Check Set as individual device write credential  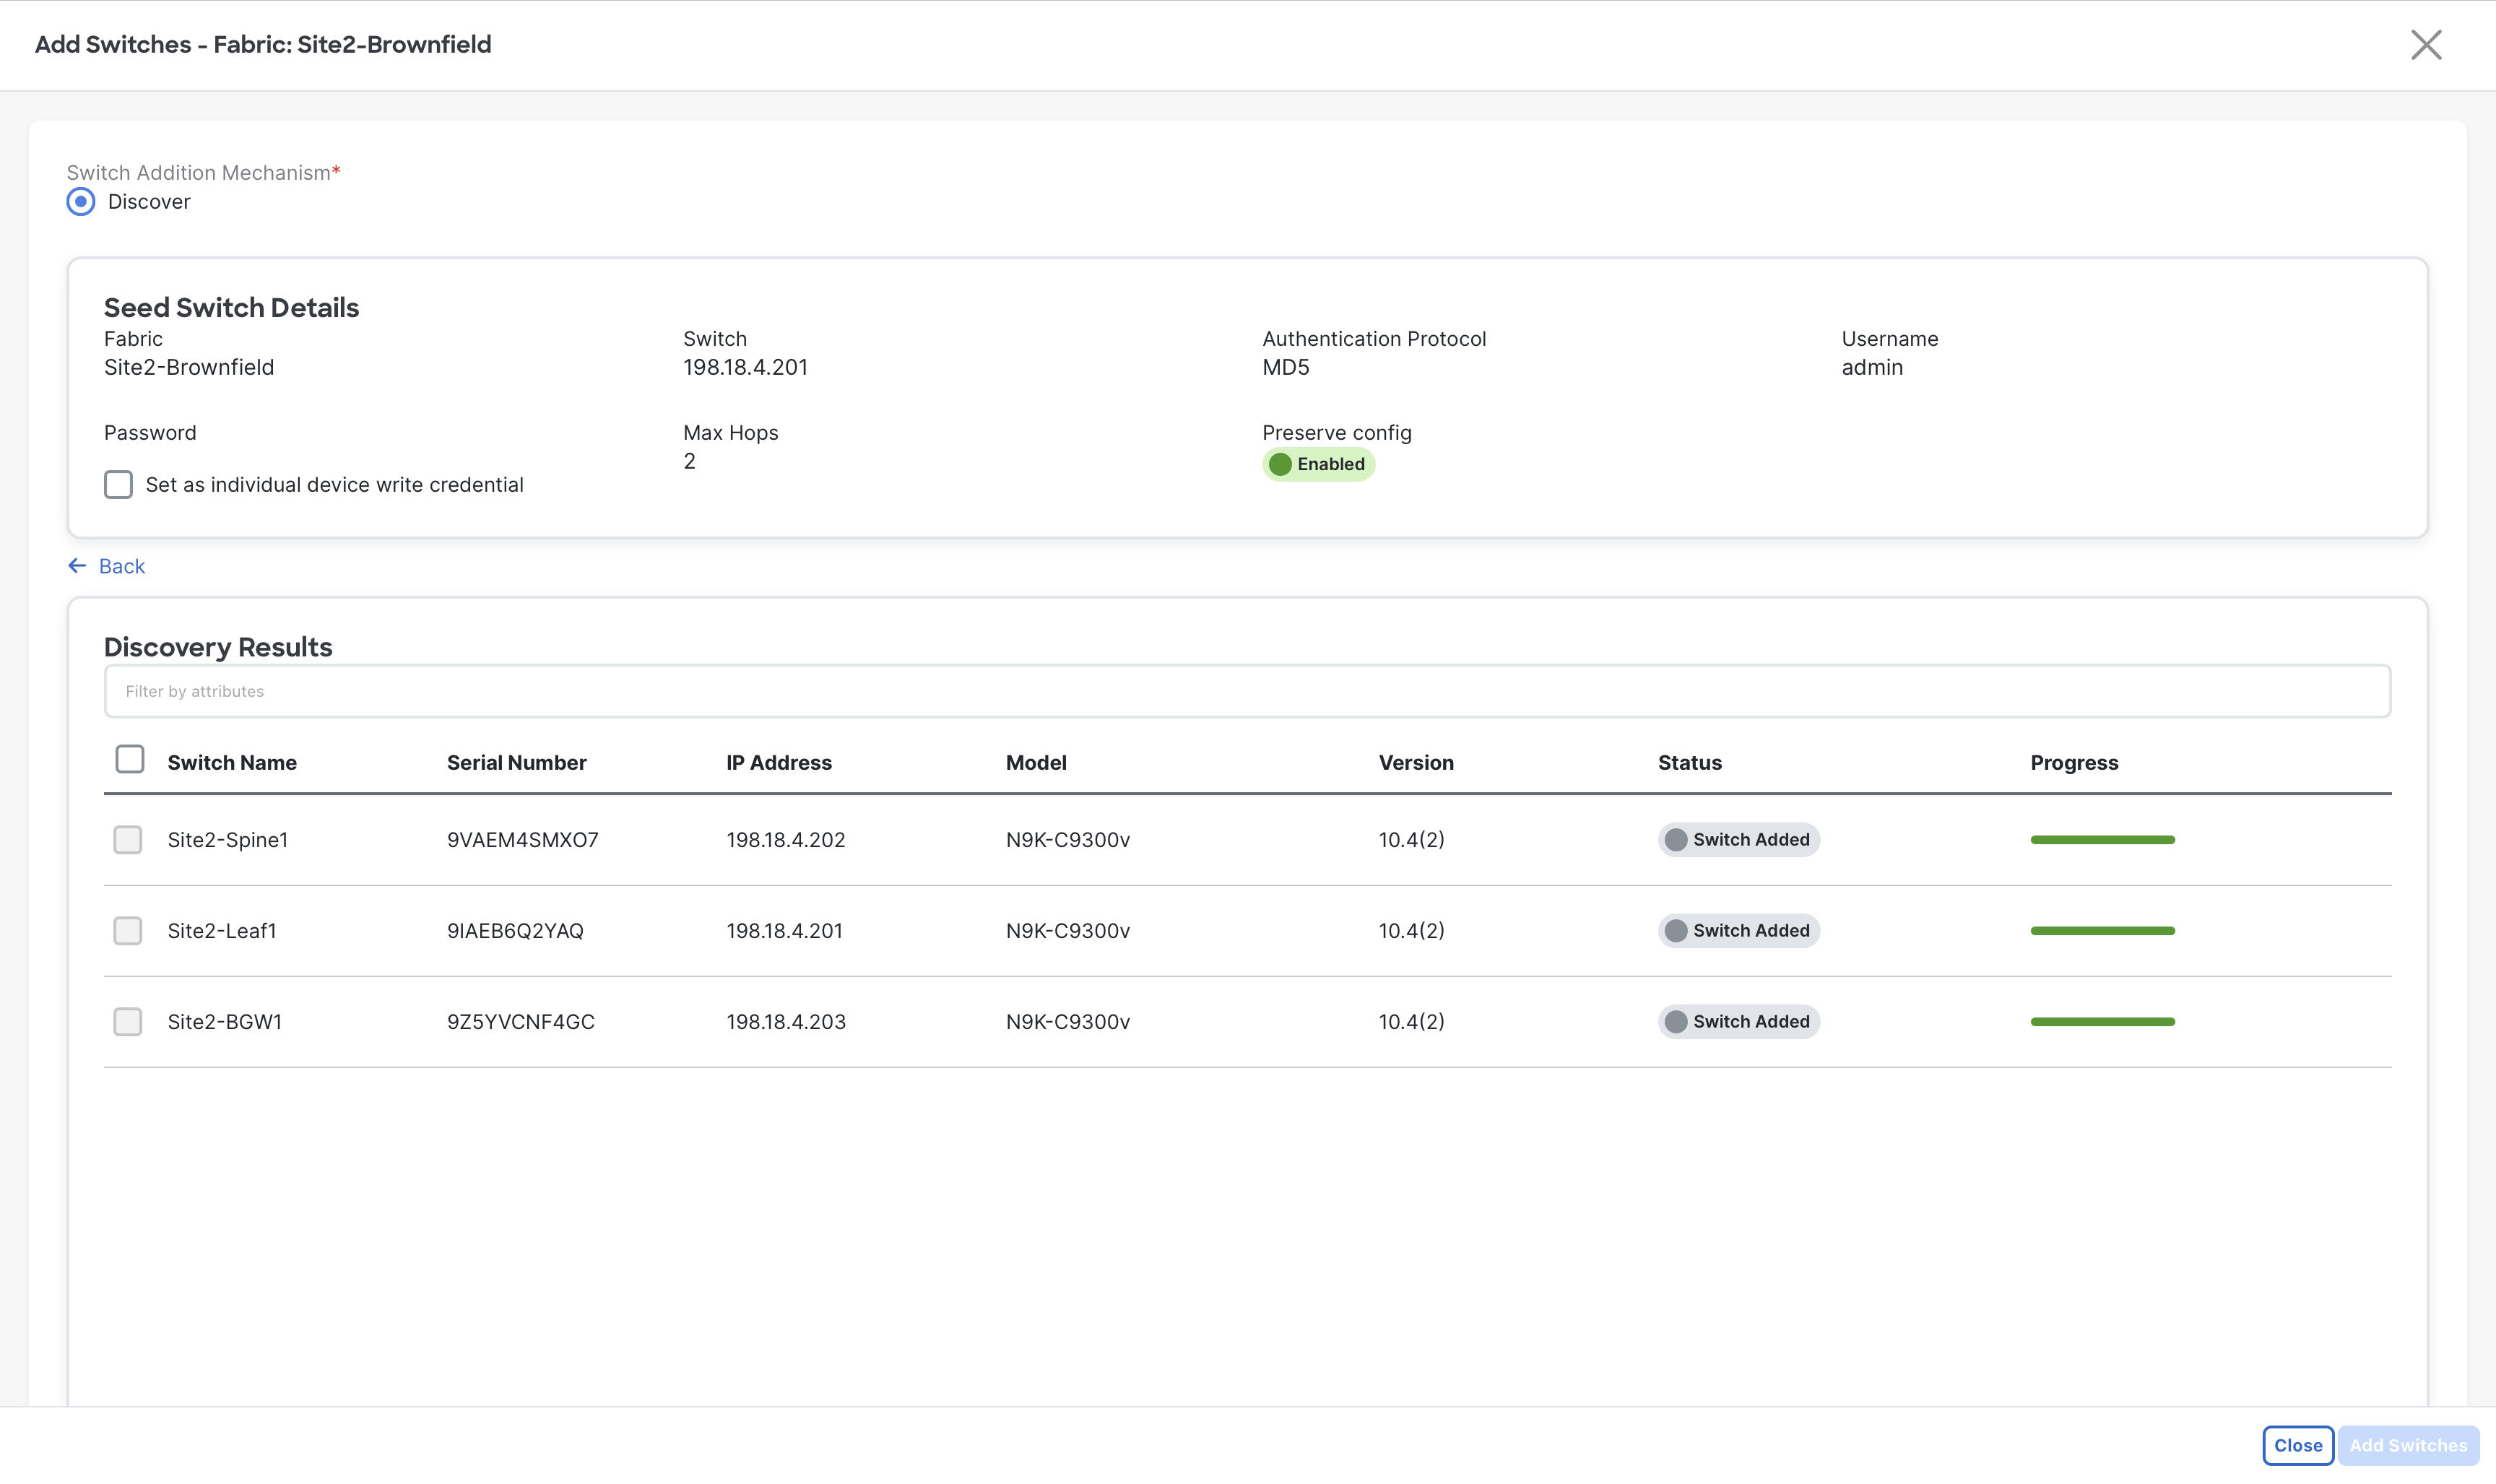[x=118, y=485]
